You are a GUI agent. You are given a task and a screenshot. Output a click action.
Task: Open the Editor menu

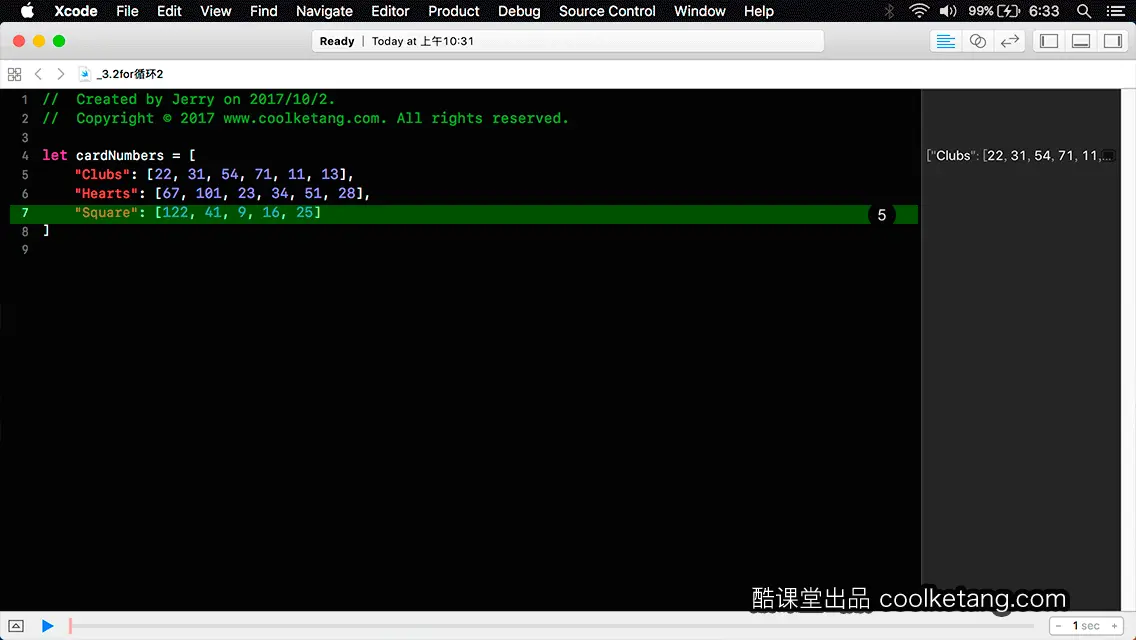(x=390, y=11)
